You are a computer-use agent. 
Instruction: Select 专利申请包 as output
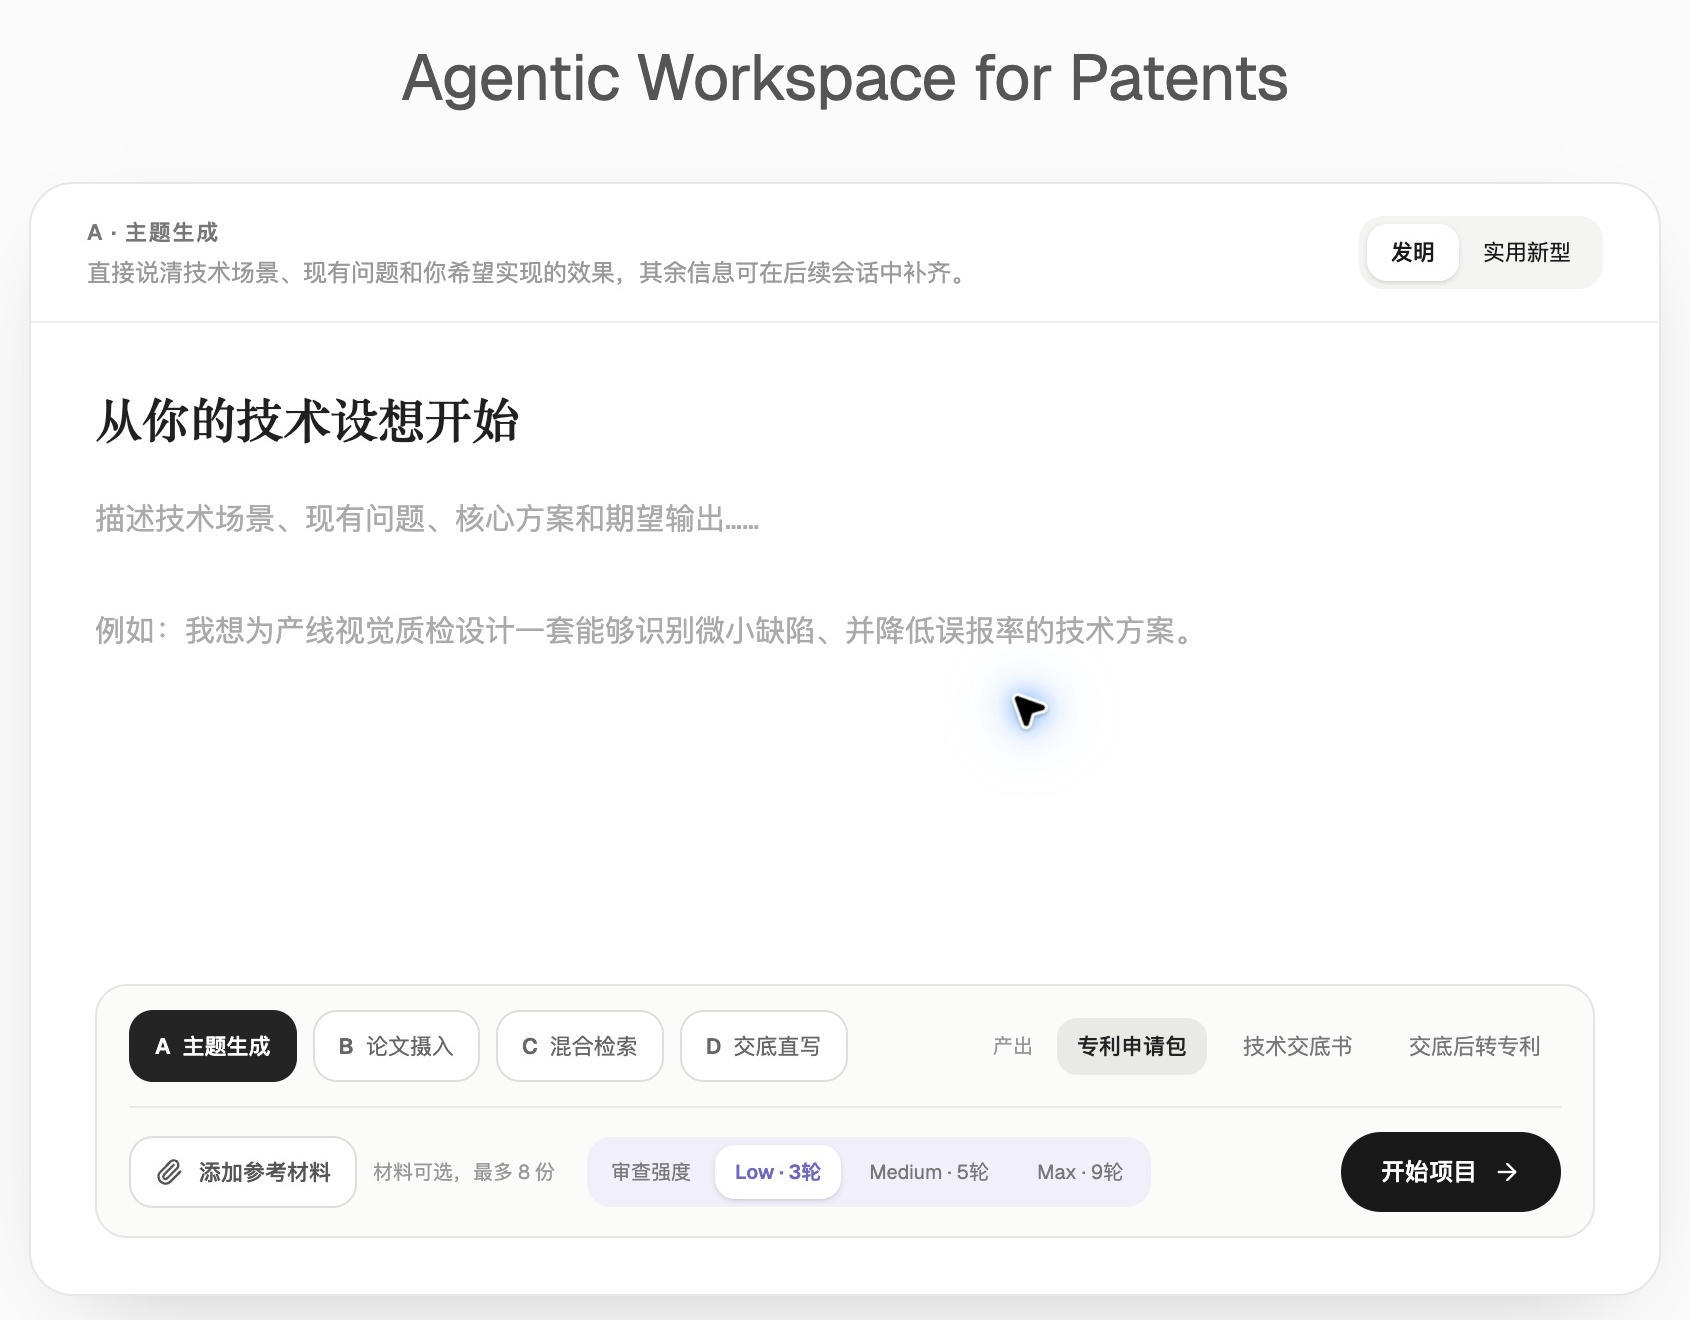(x=1131, y=1046)
